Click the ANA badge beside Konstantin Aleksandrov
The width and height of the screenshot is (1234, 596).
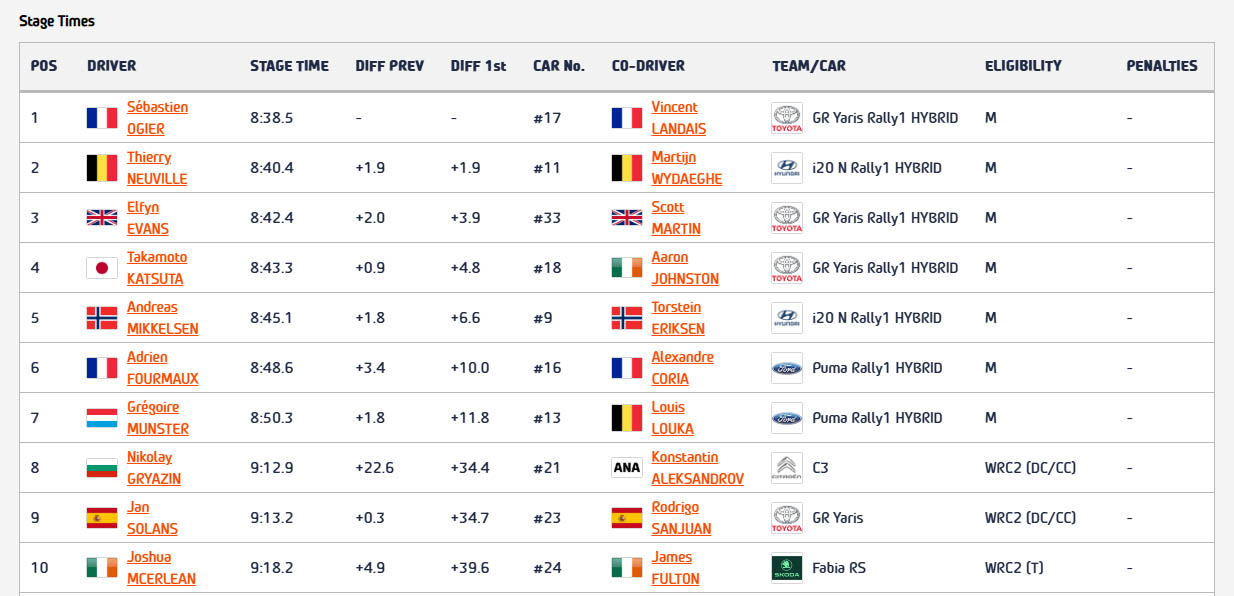click(x=627, y=468)
